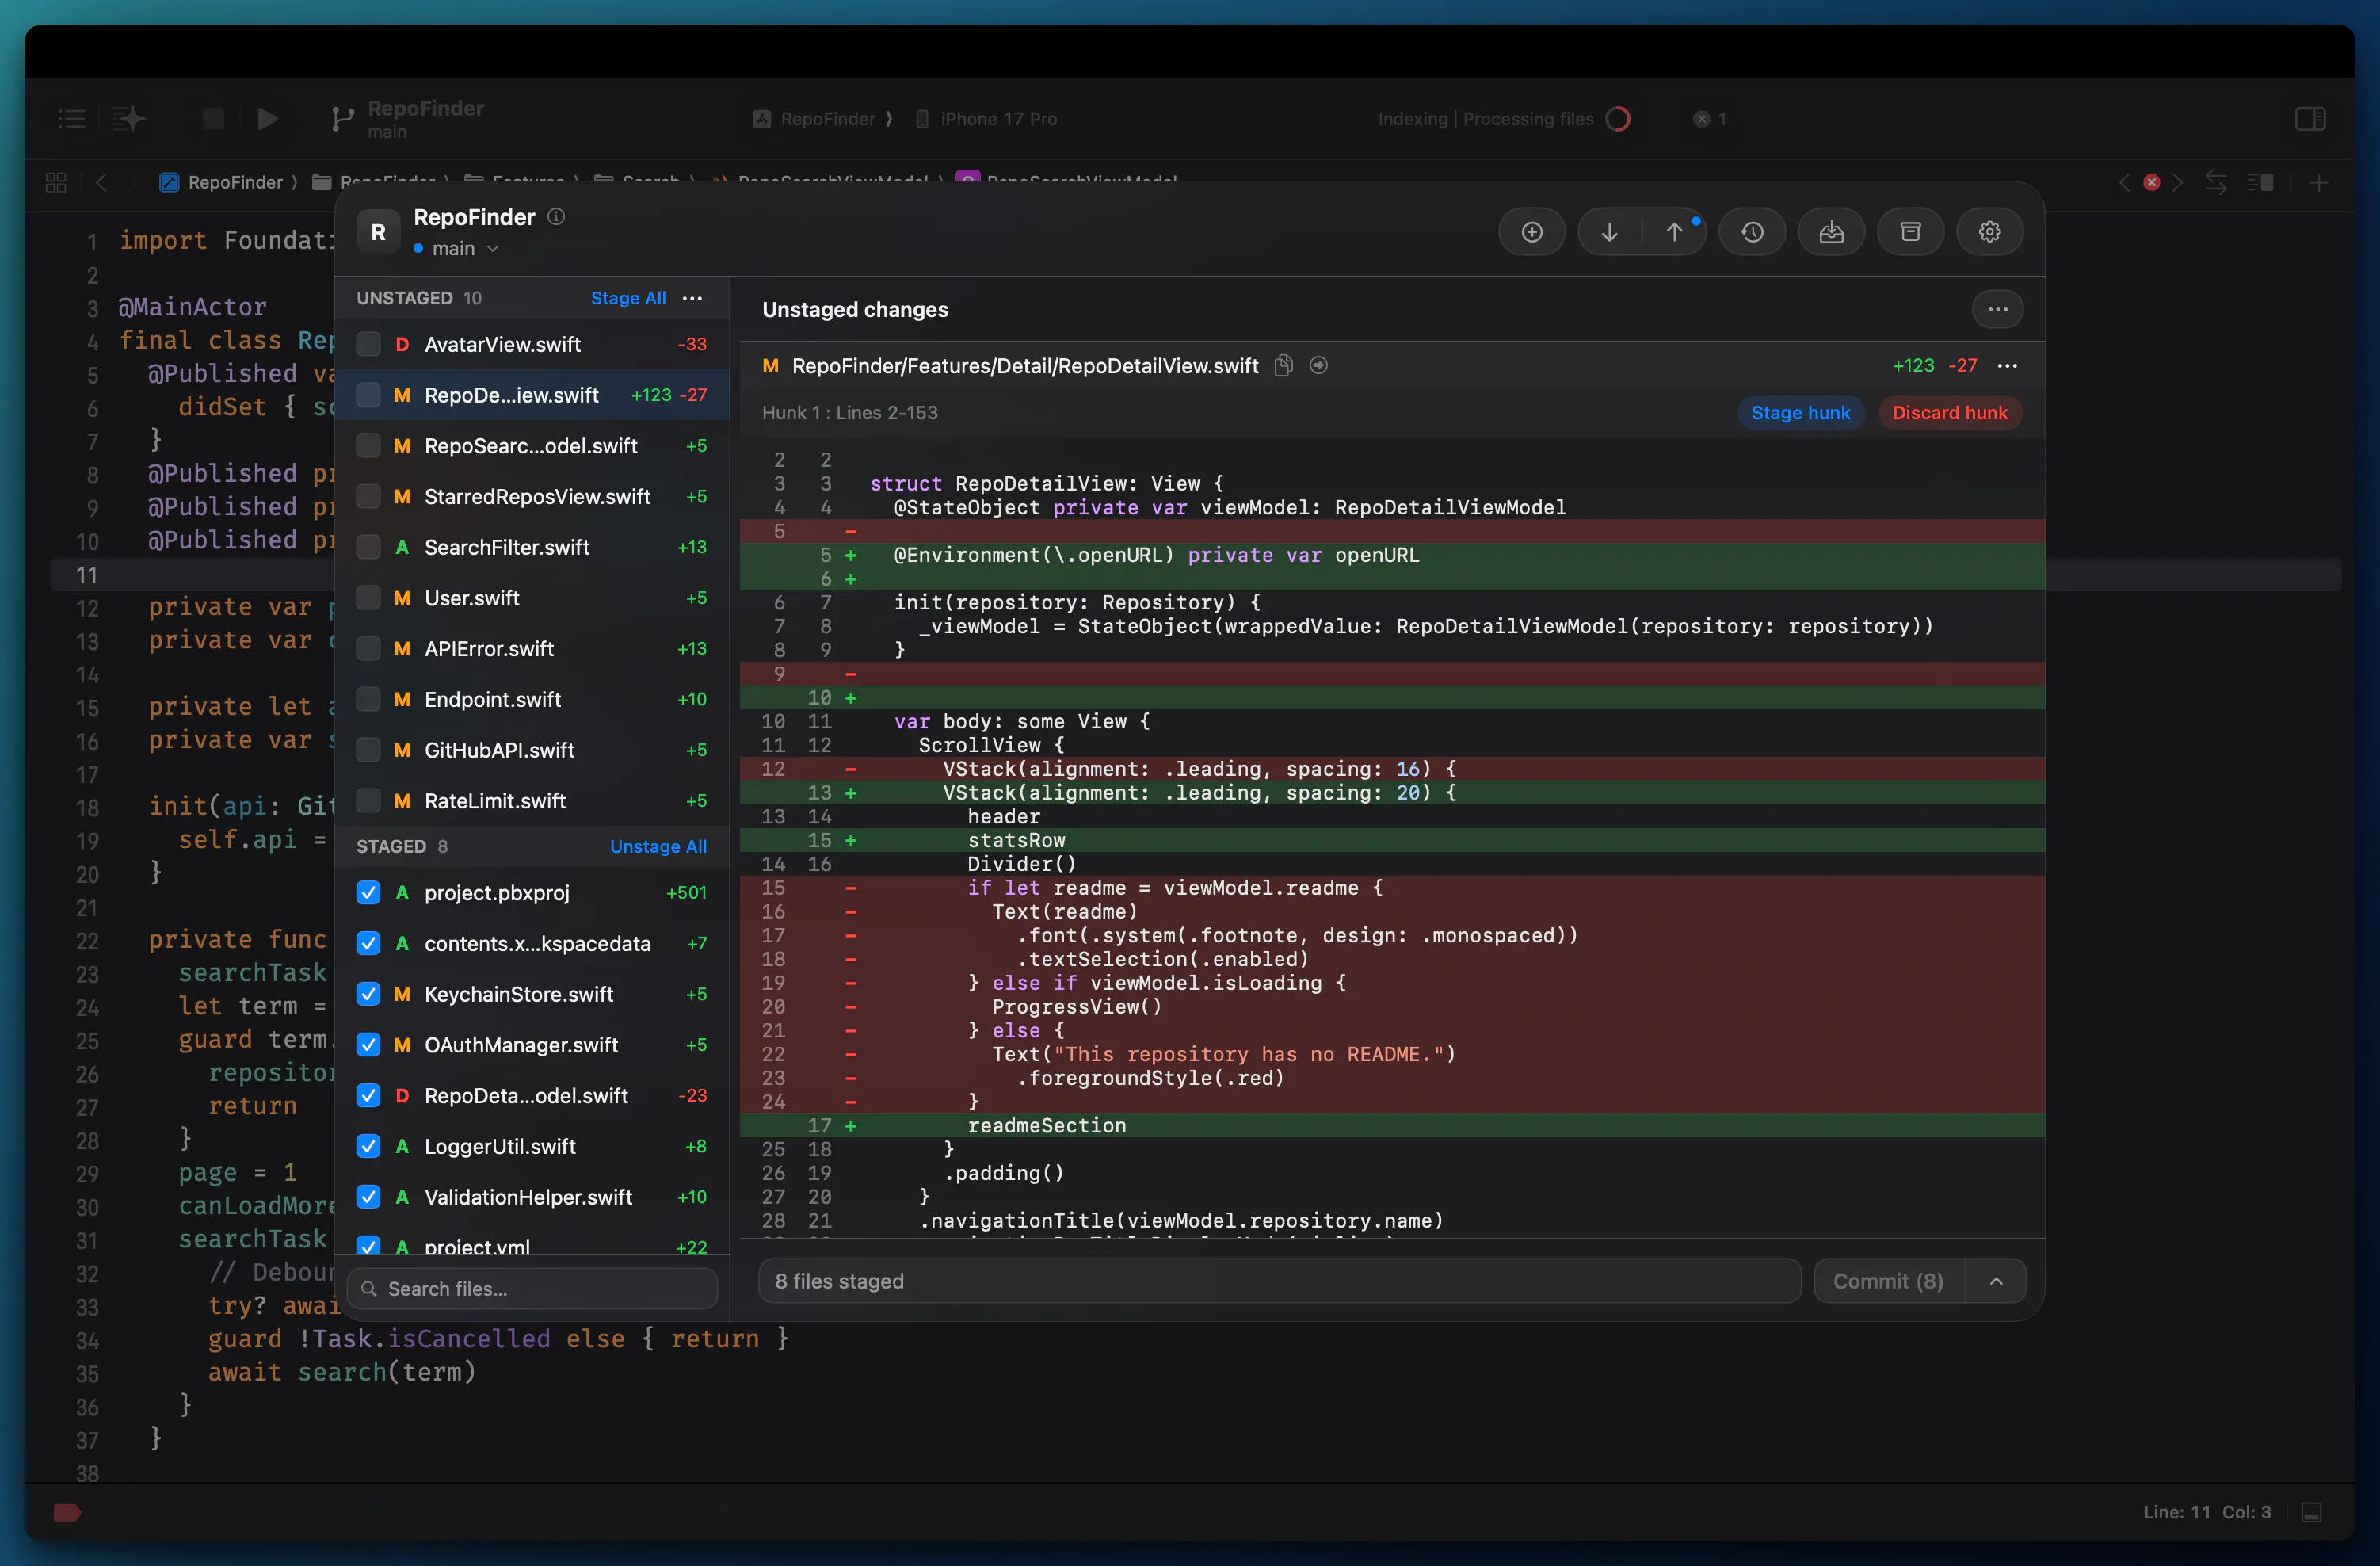Image resolution: width=2380 pixels, height=1566 pixels.
Task: Run the RepoFinder scheme in Xcode
Action: [267, 119]
